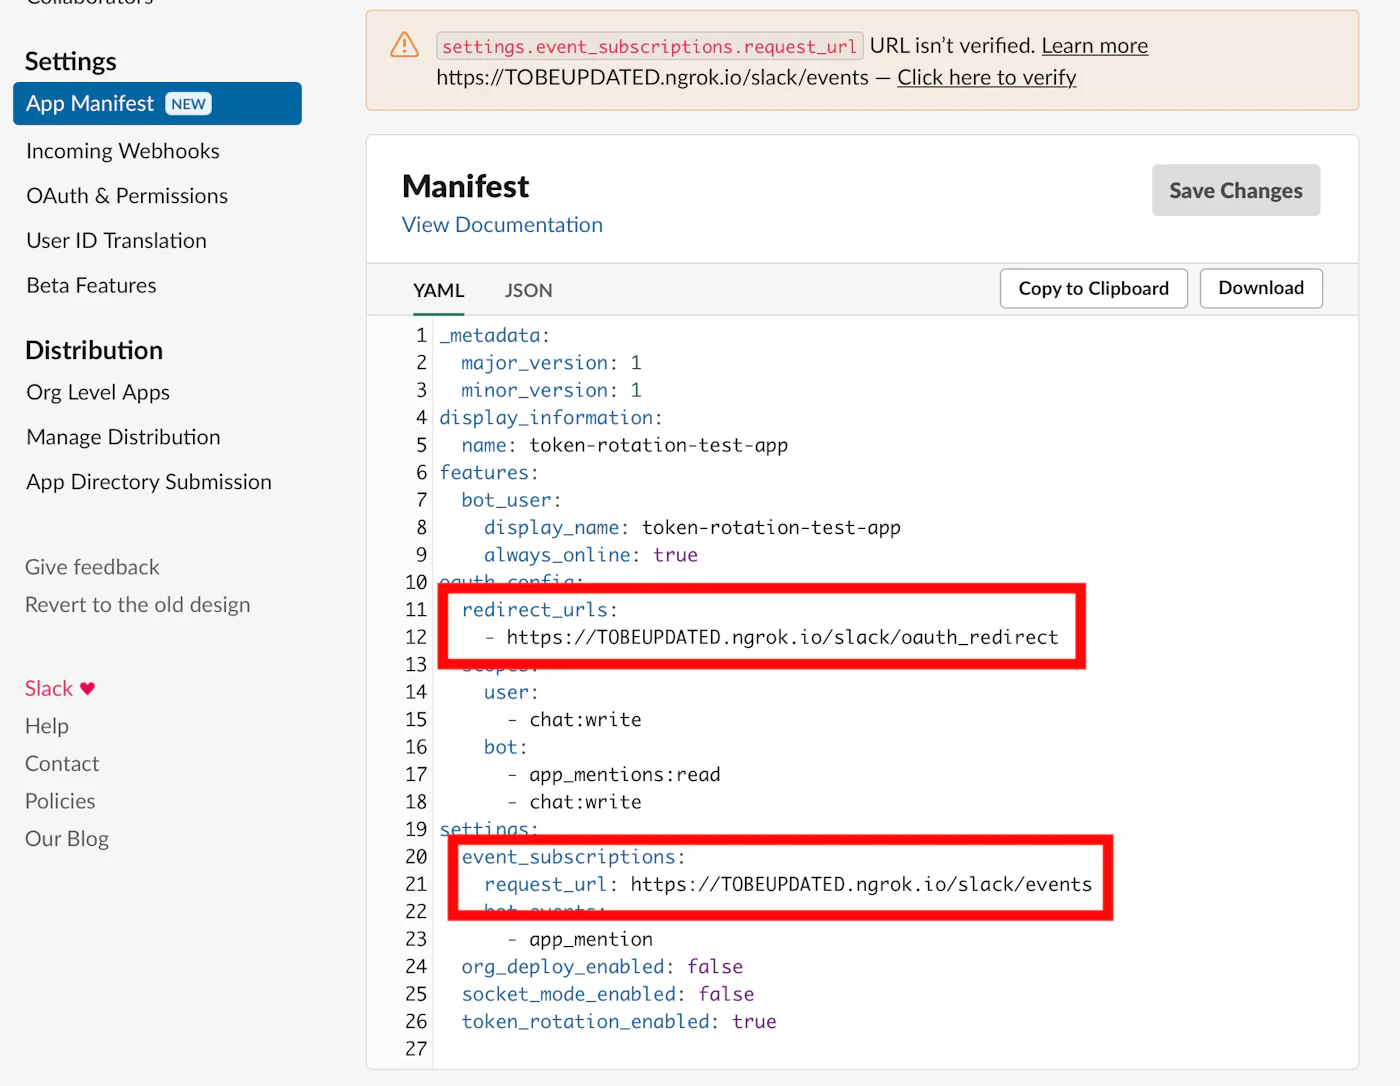1400x1086 pixels.
Task: Click Save Changes button
Action: pyautogui.click(x=1236, y=190)
